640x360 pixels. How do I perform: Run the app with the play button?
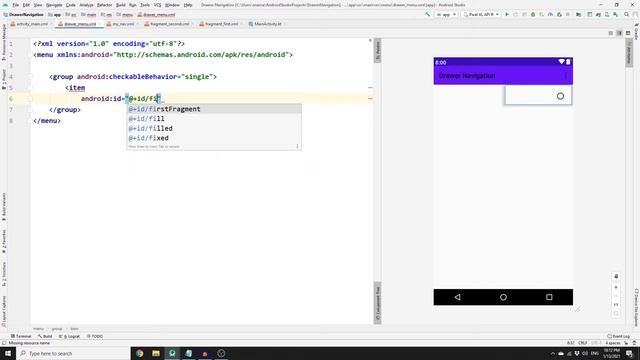[507, 14]
